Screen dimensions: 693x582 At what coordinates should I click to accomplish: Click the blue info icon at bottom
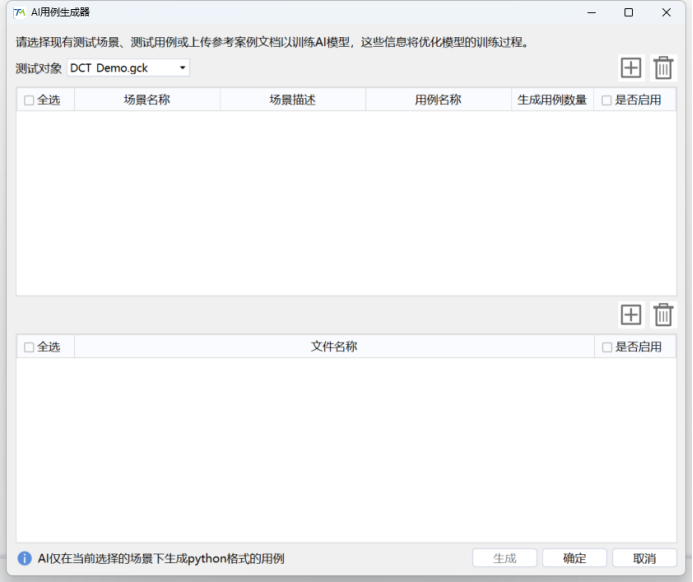25,558
